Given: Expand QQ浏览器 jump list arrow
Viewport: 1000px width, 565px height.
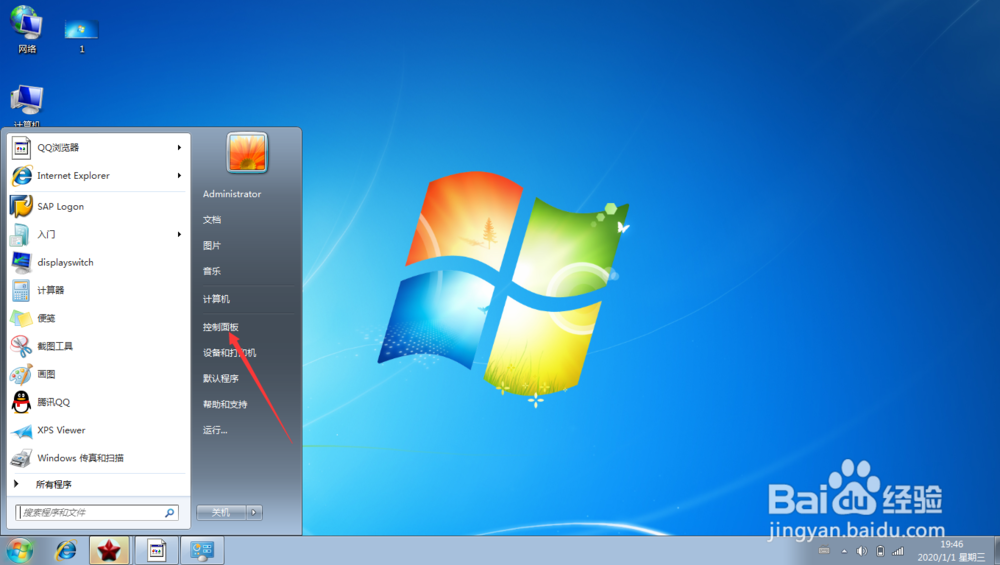Looking at the screenshot, I should click(x=179, y=147).
